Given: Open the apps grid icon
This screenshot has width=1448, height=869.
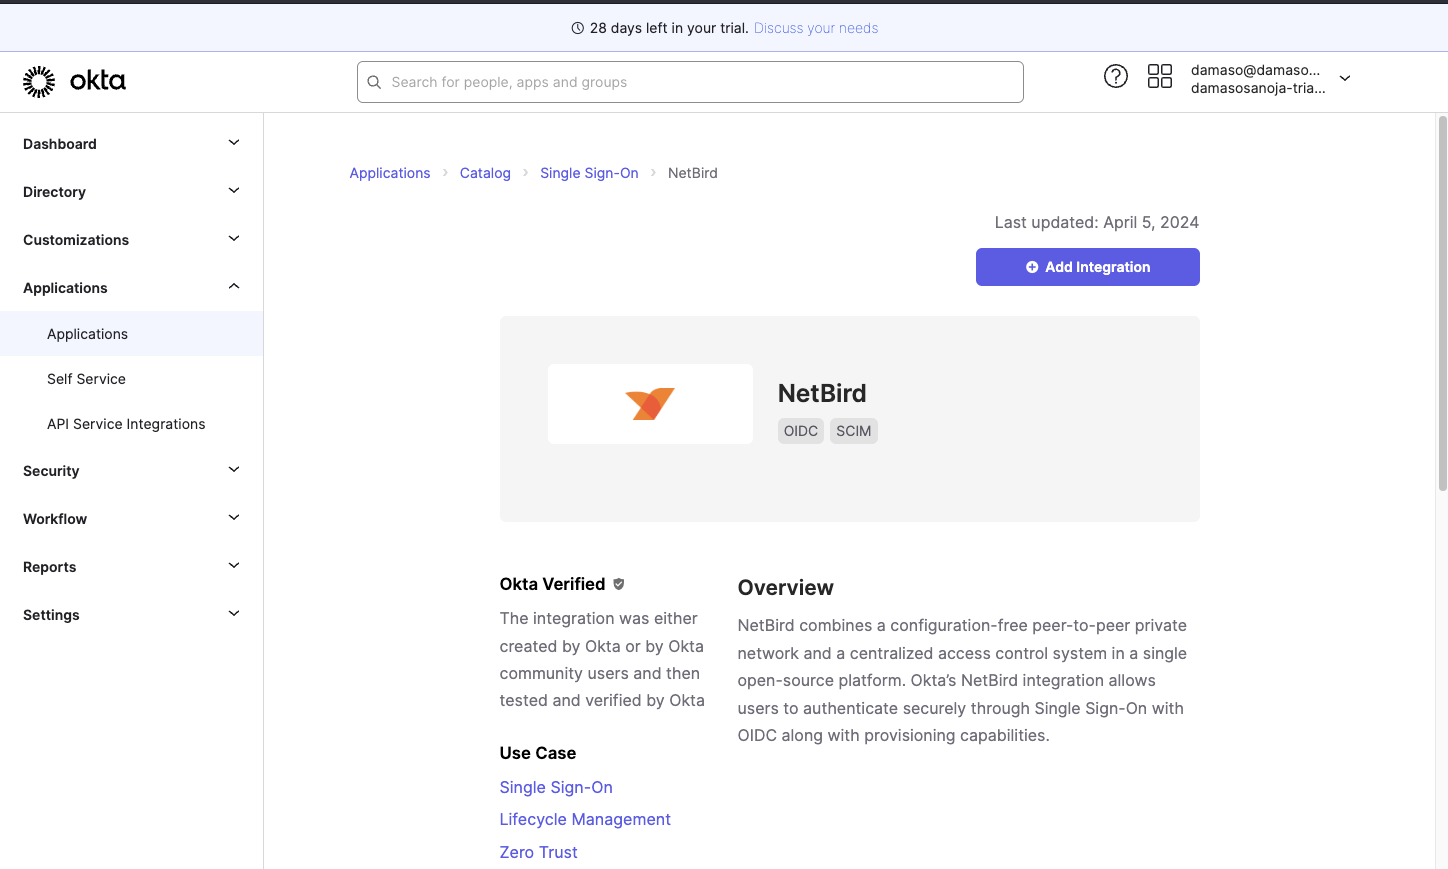Looking at the screenshot, I should click(1160, 75).
